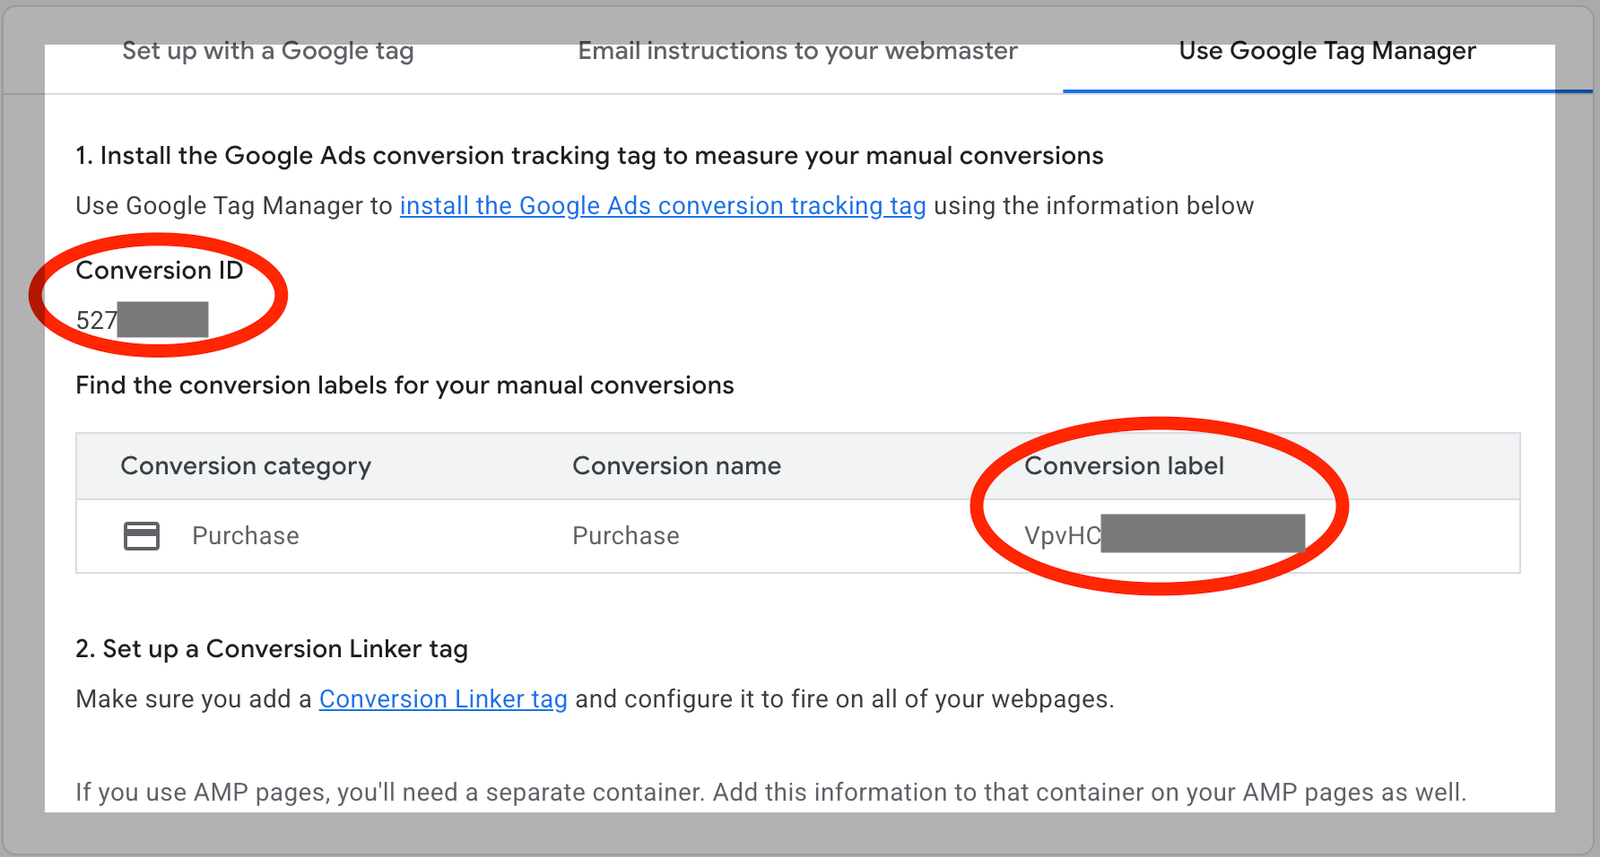Click the step 1 installation instructions heading
The width and height of the screenshot is (1600, 857).
pos(589,155)
